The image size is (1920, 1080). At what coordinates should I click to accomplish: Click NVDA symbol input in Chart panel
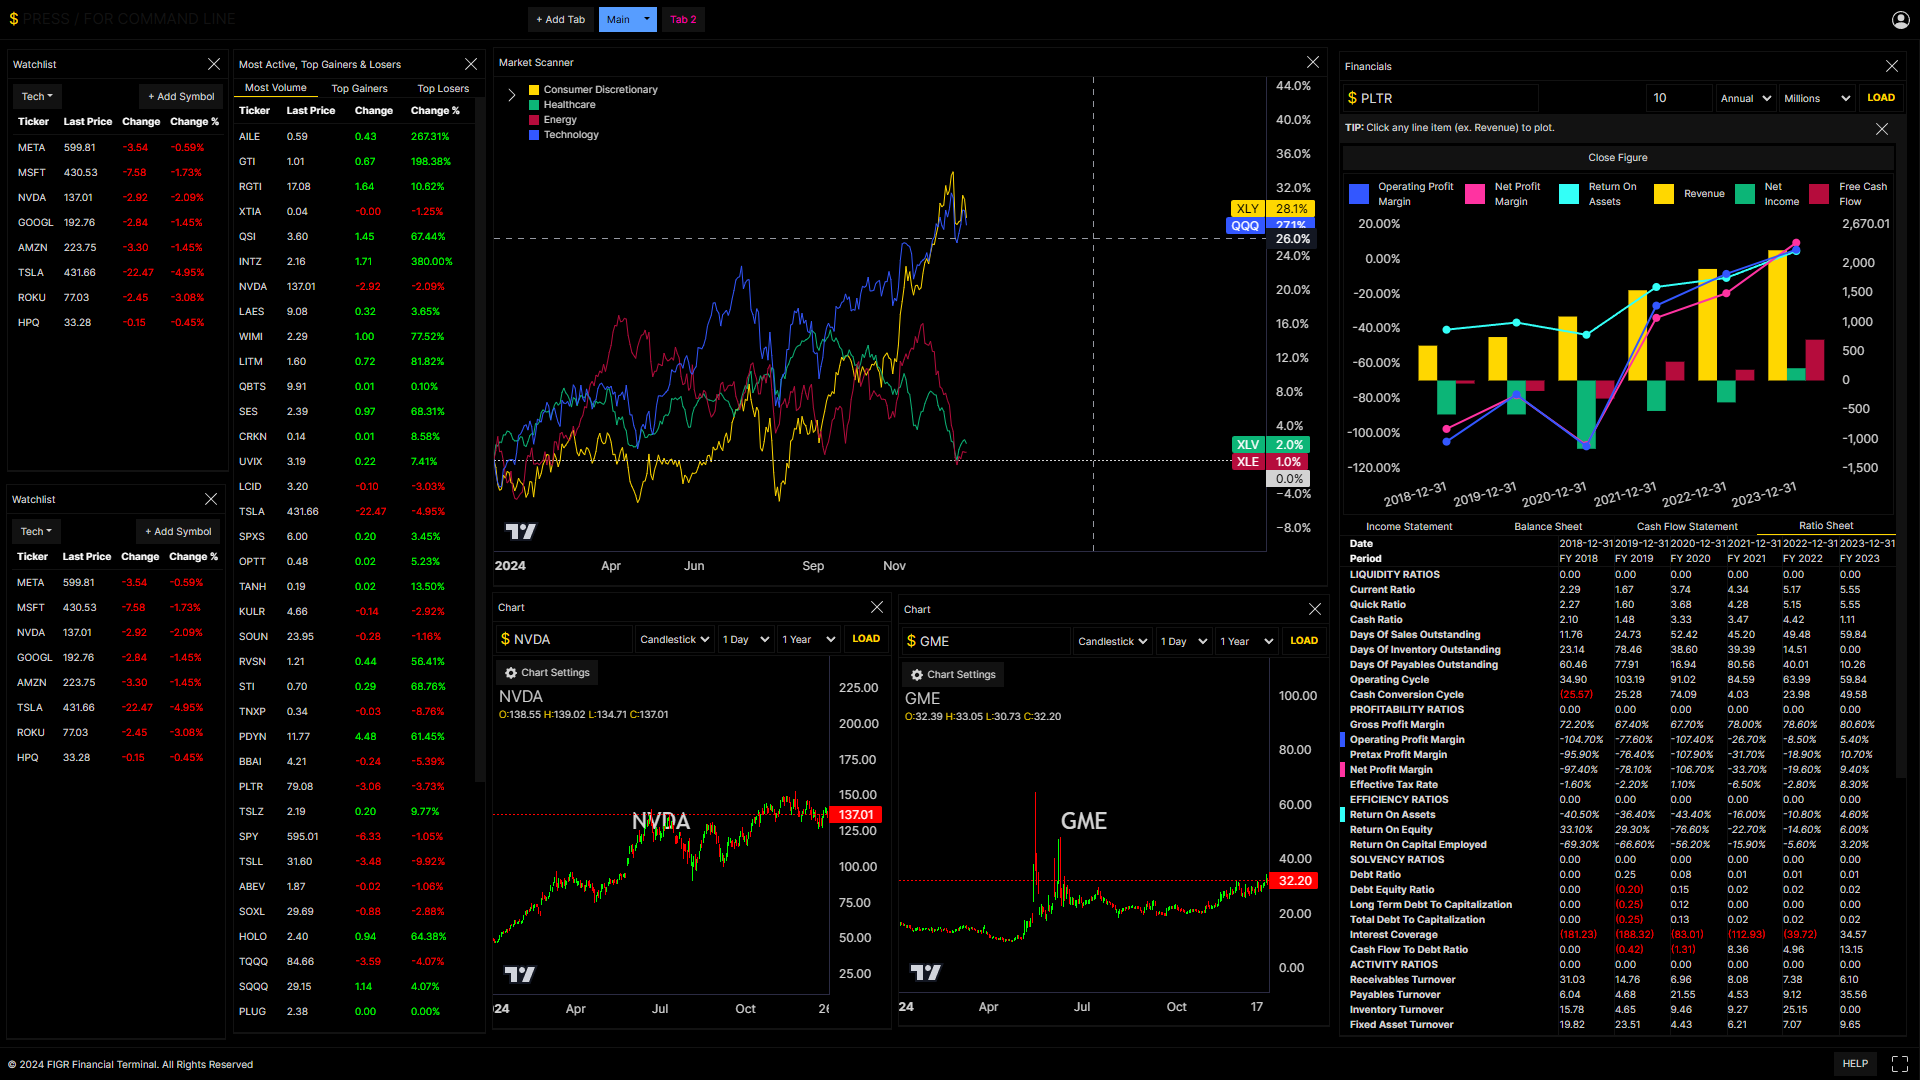point(565,640)
